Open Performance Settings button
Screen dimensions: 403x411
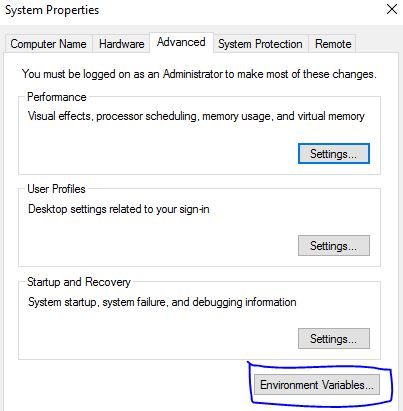334,154
